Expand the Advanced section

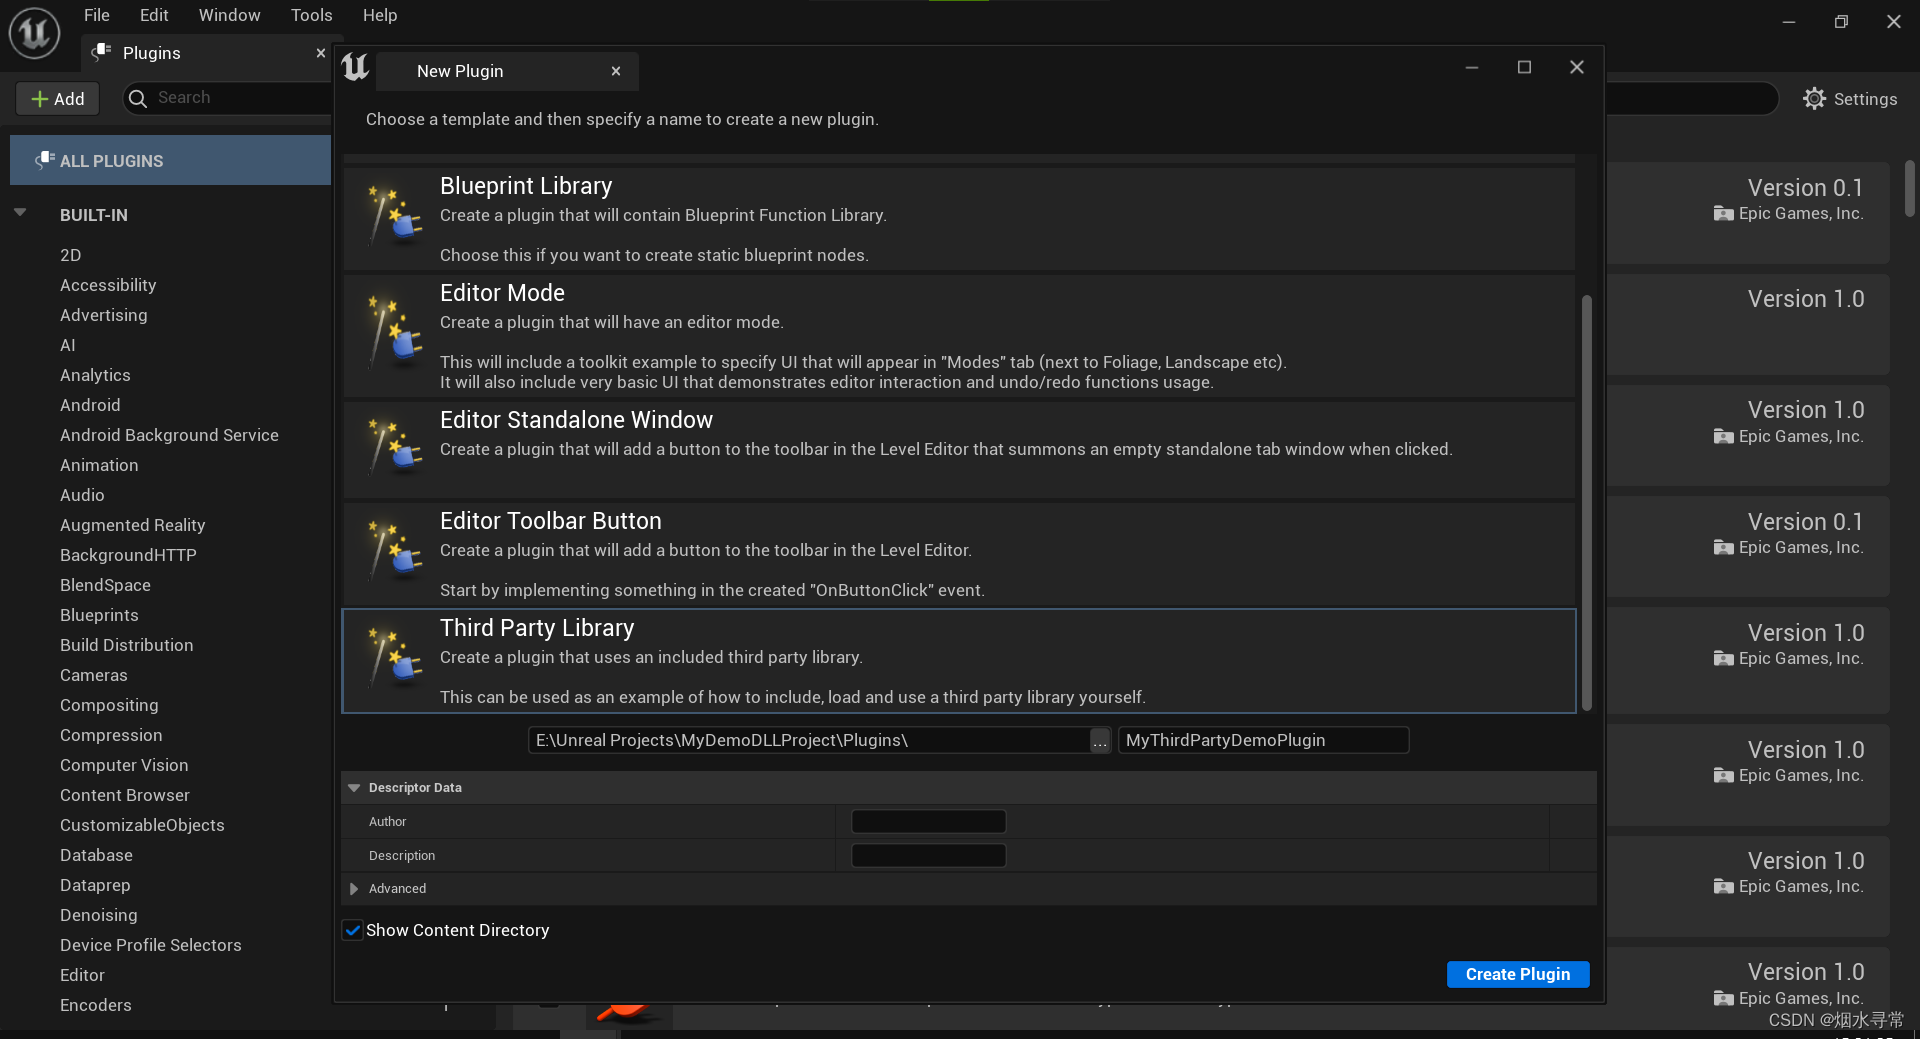[354, 888]
